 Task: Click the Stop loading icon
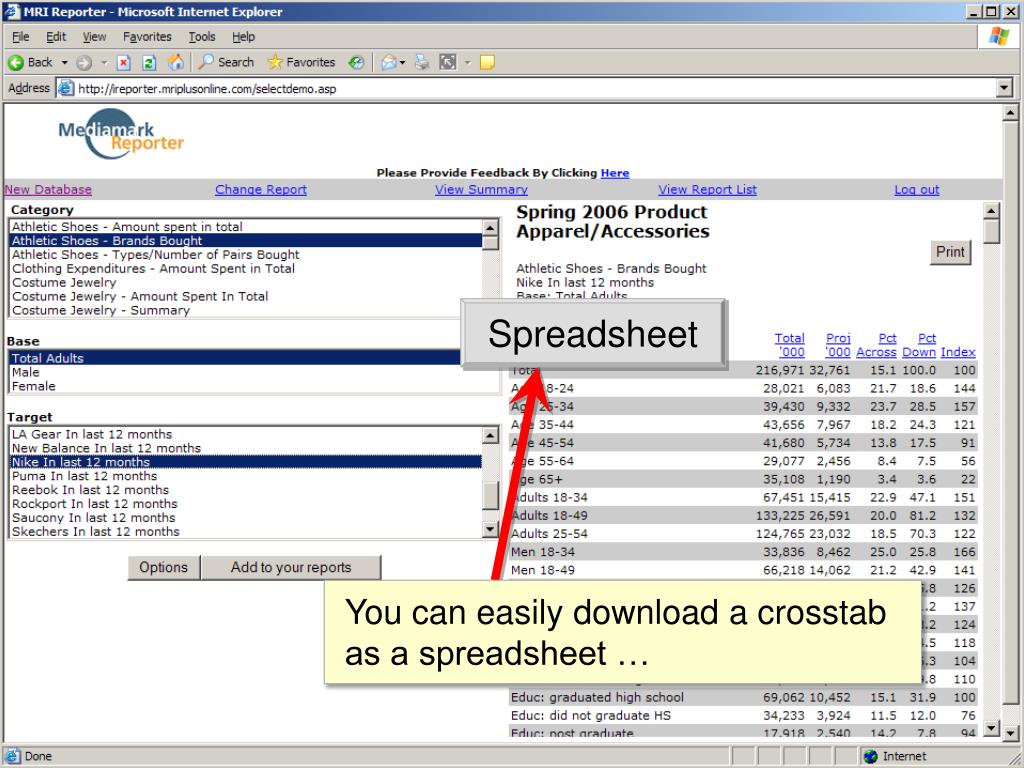(123, 63)
